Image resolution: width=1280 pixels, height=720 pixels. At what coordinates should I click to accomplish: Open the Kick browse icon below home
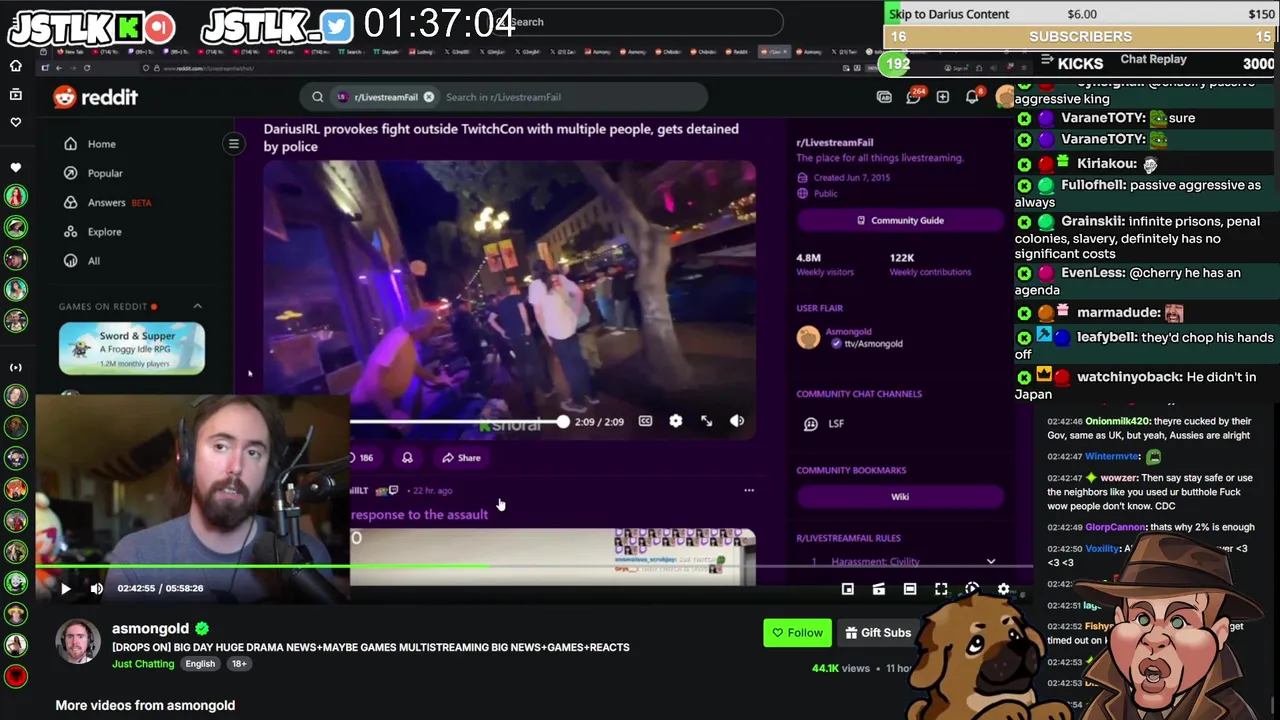pos(15,94)
